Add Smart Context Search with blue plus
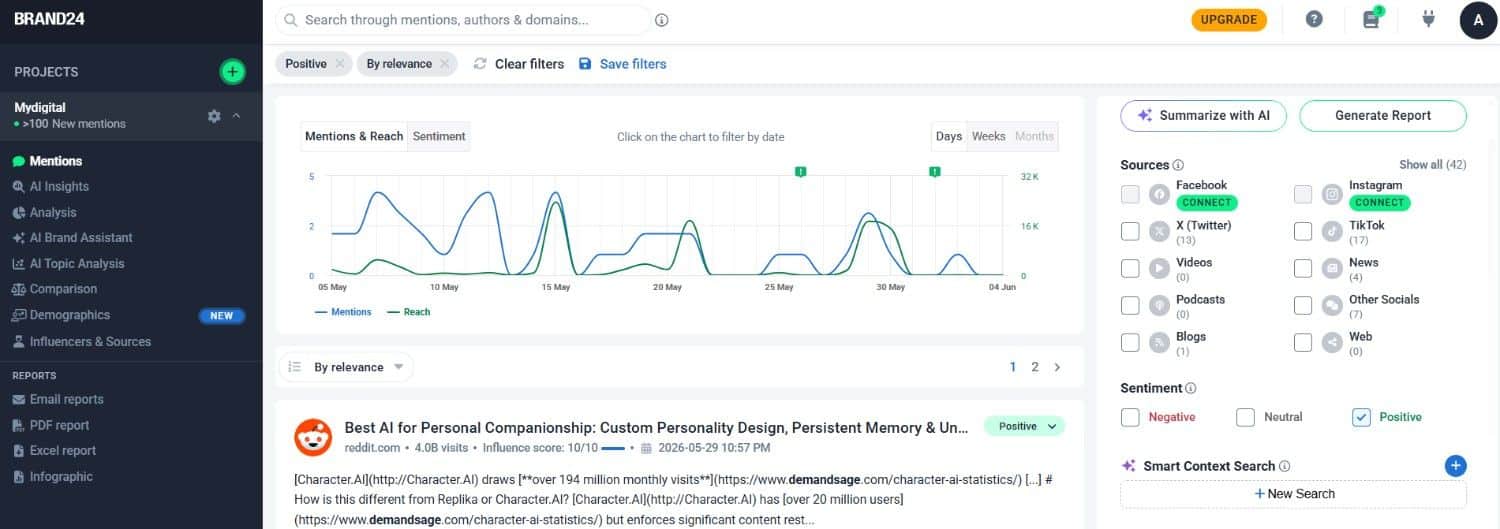The height and width of the screenshot is (529, 1500). pyautogui.click(x=1456, y=465)
